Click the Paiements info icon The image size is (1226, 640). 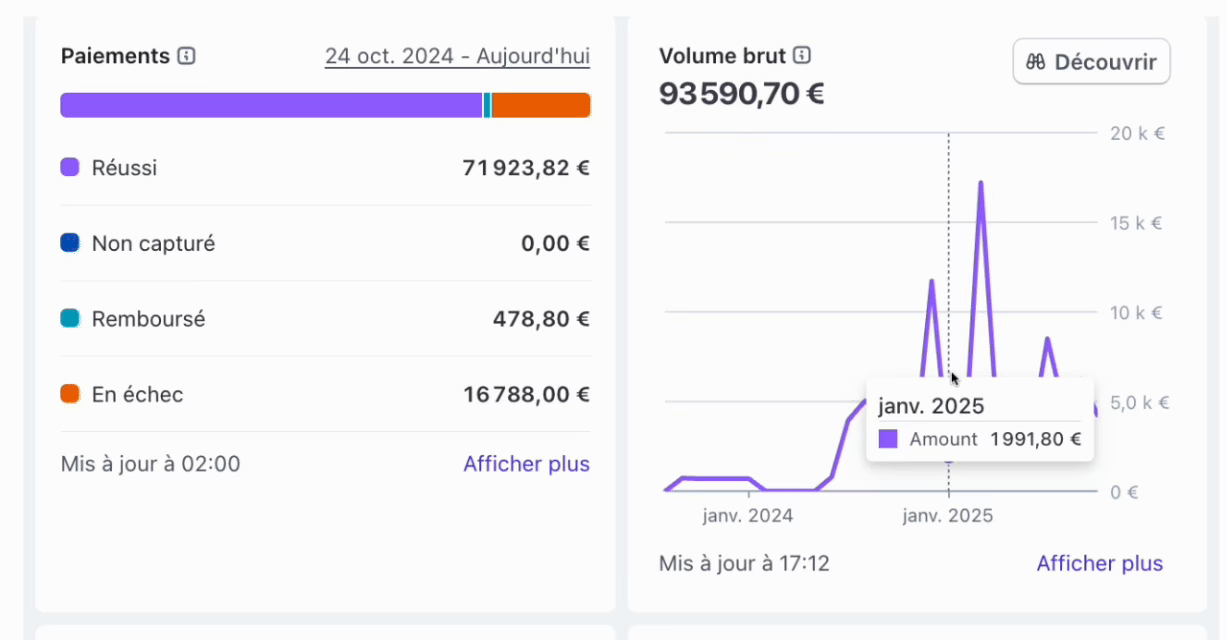(185, 56)
